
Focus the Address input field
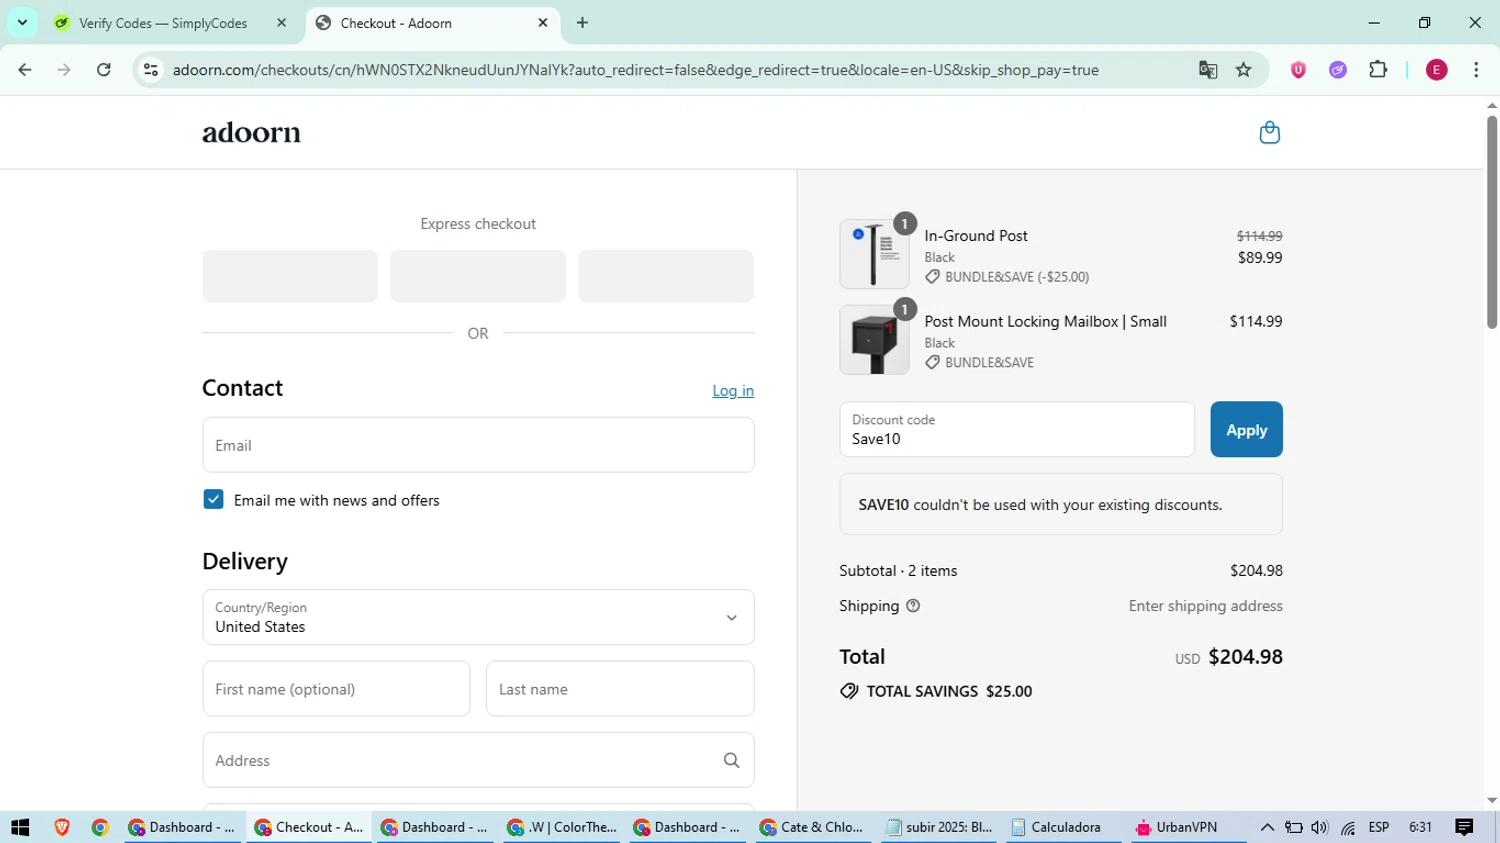coord(478,760)
